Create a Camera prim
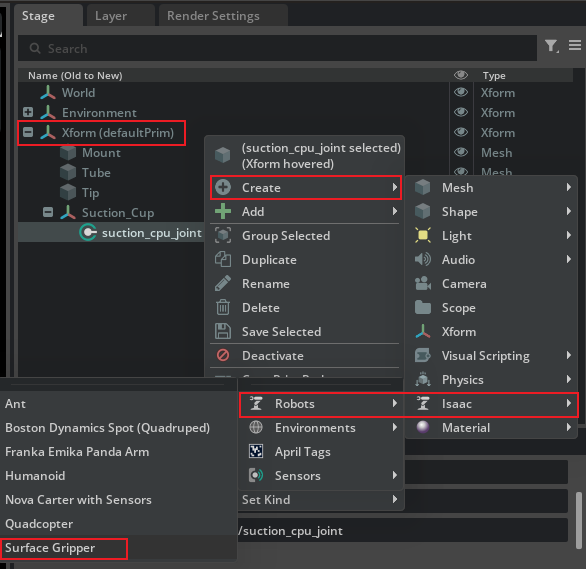The image size is (586, 569). (x=491, y=284)
